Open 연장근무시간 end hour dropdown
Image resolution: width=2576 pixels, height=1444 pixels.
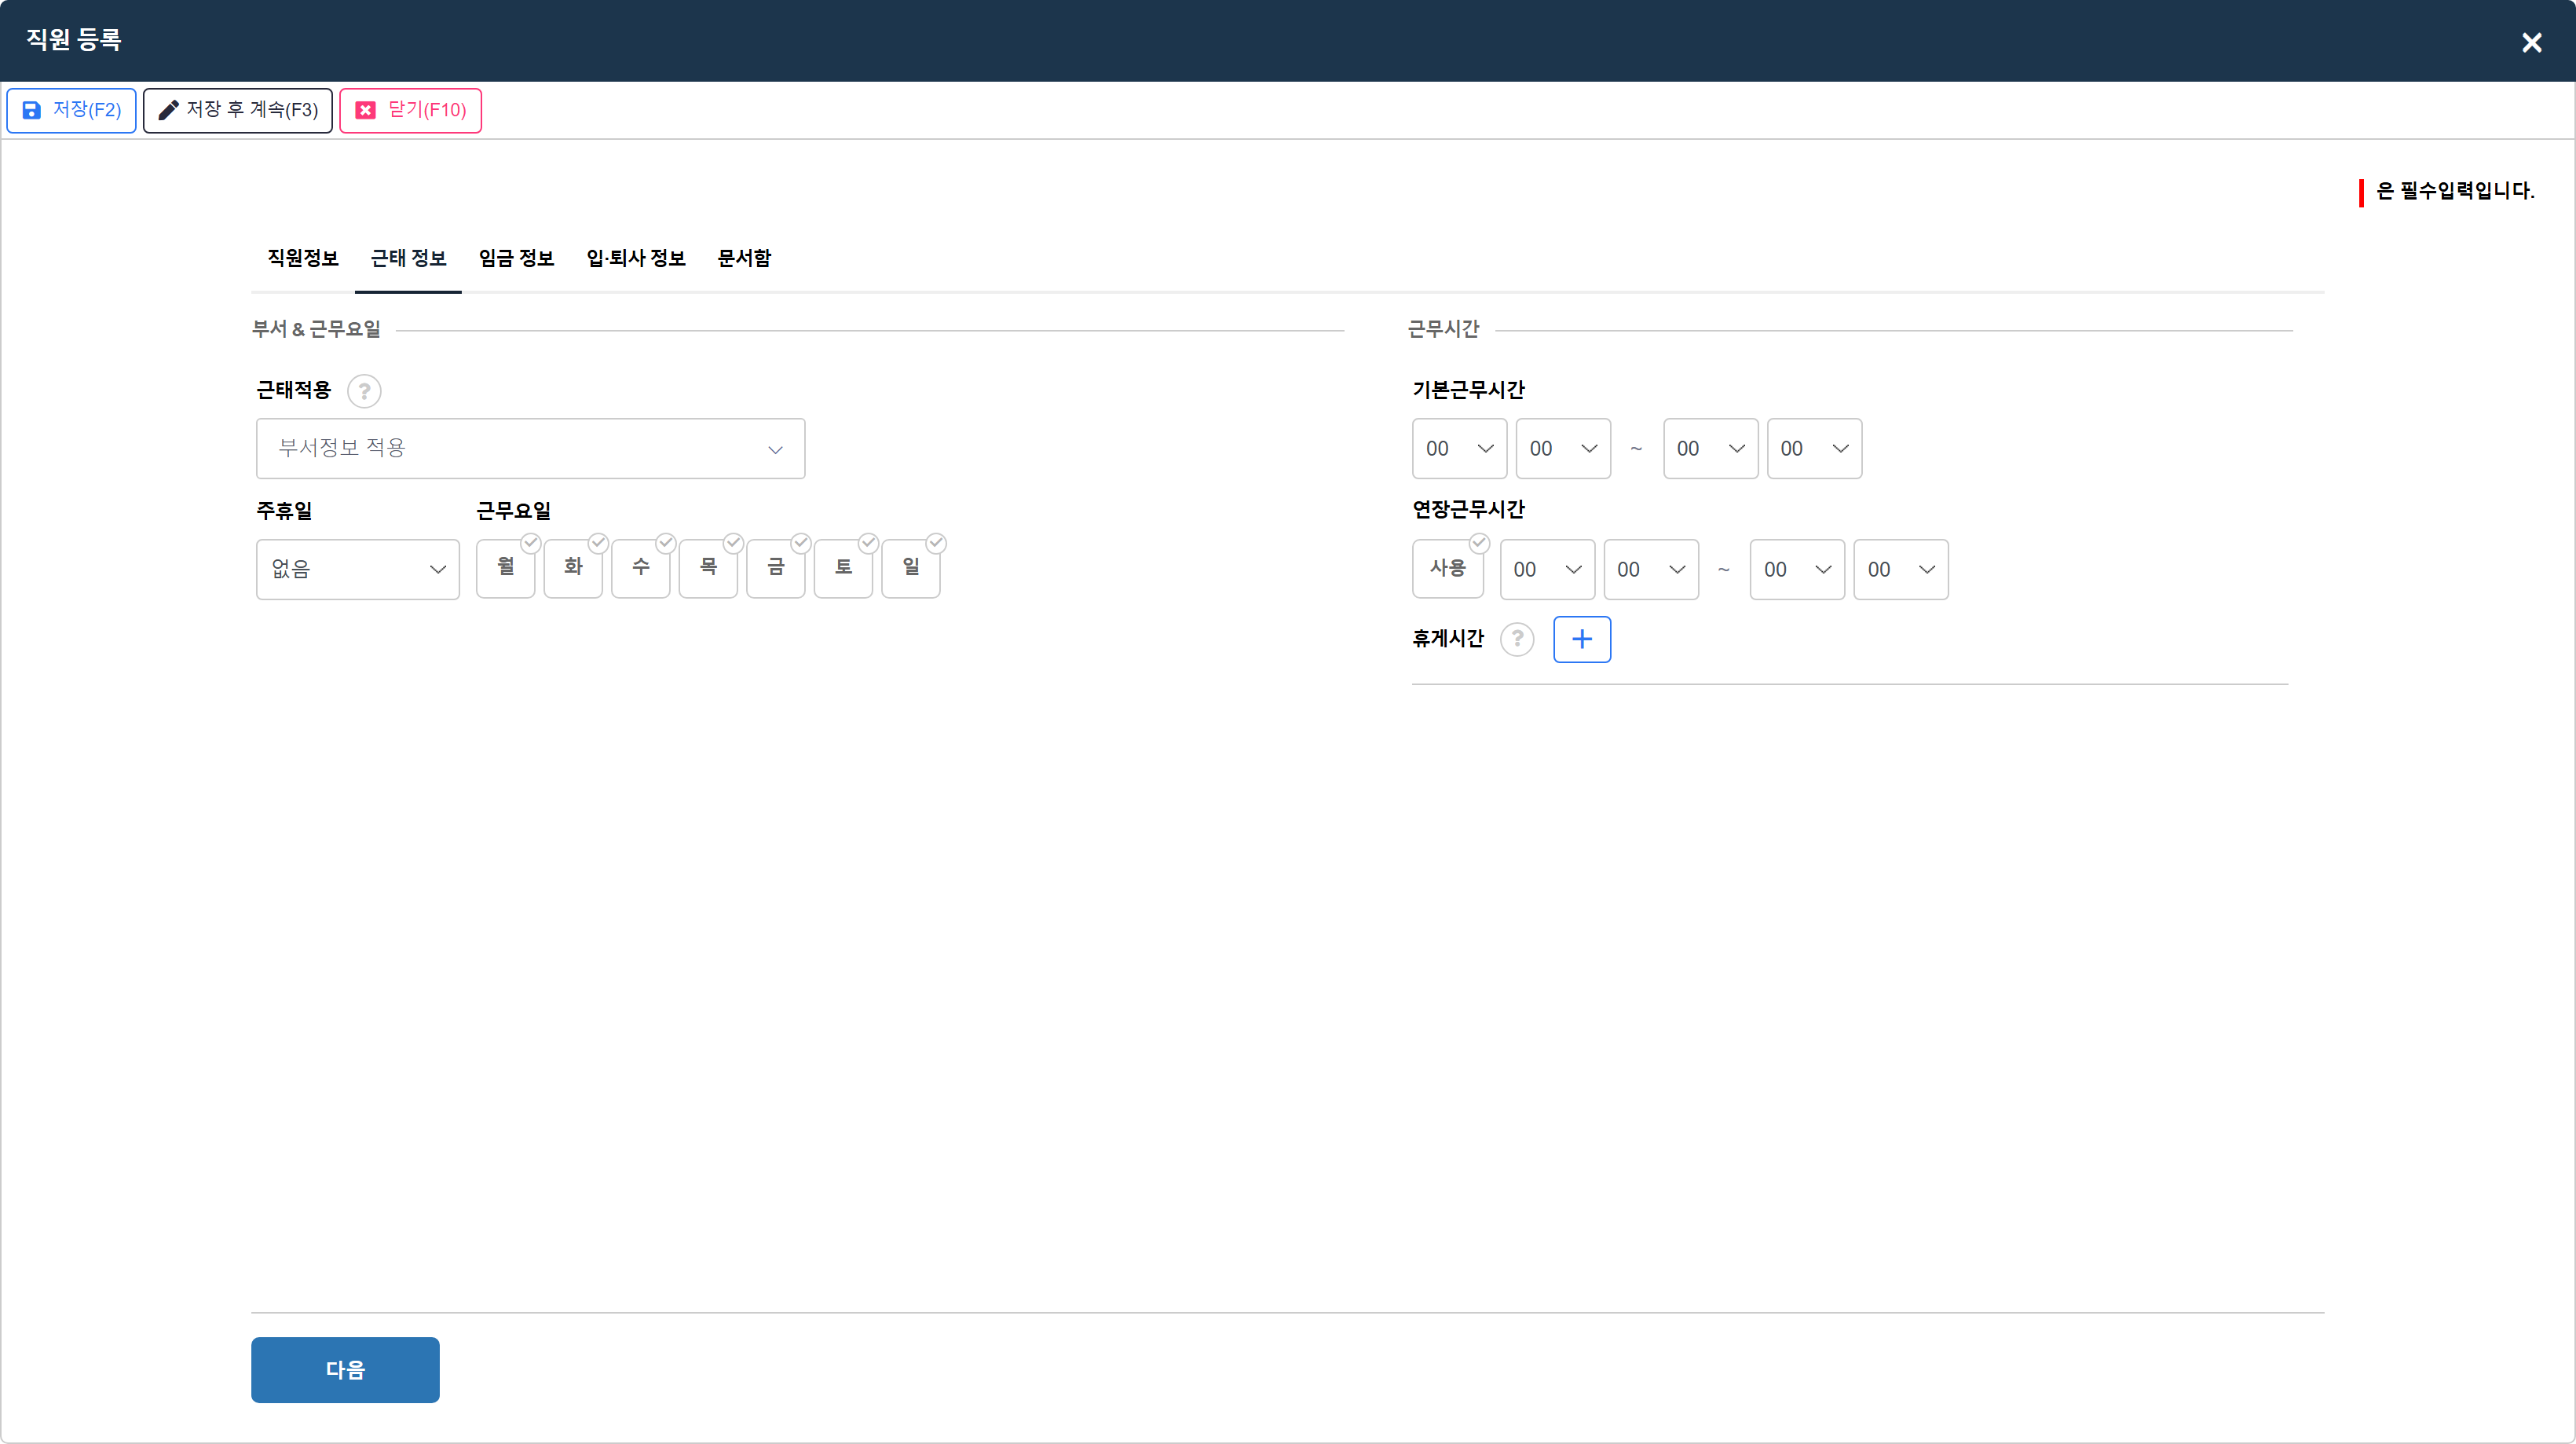pyautogui.click(x=1798, y=570)
